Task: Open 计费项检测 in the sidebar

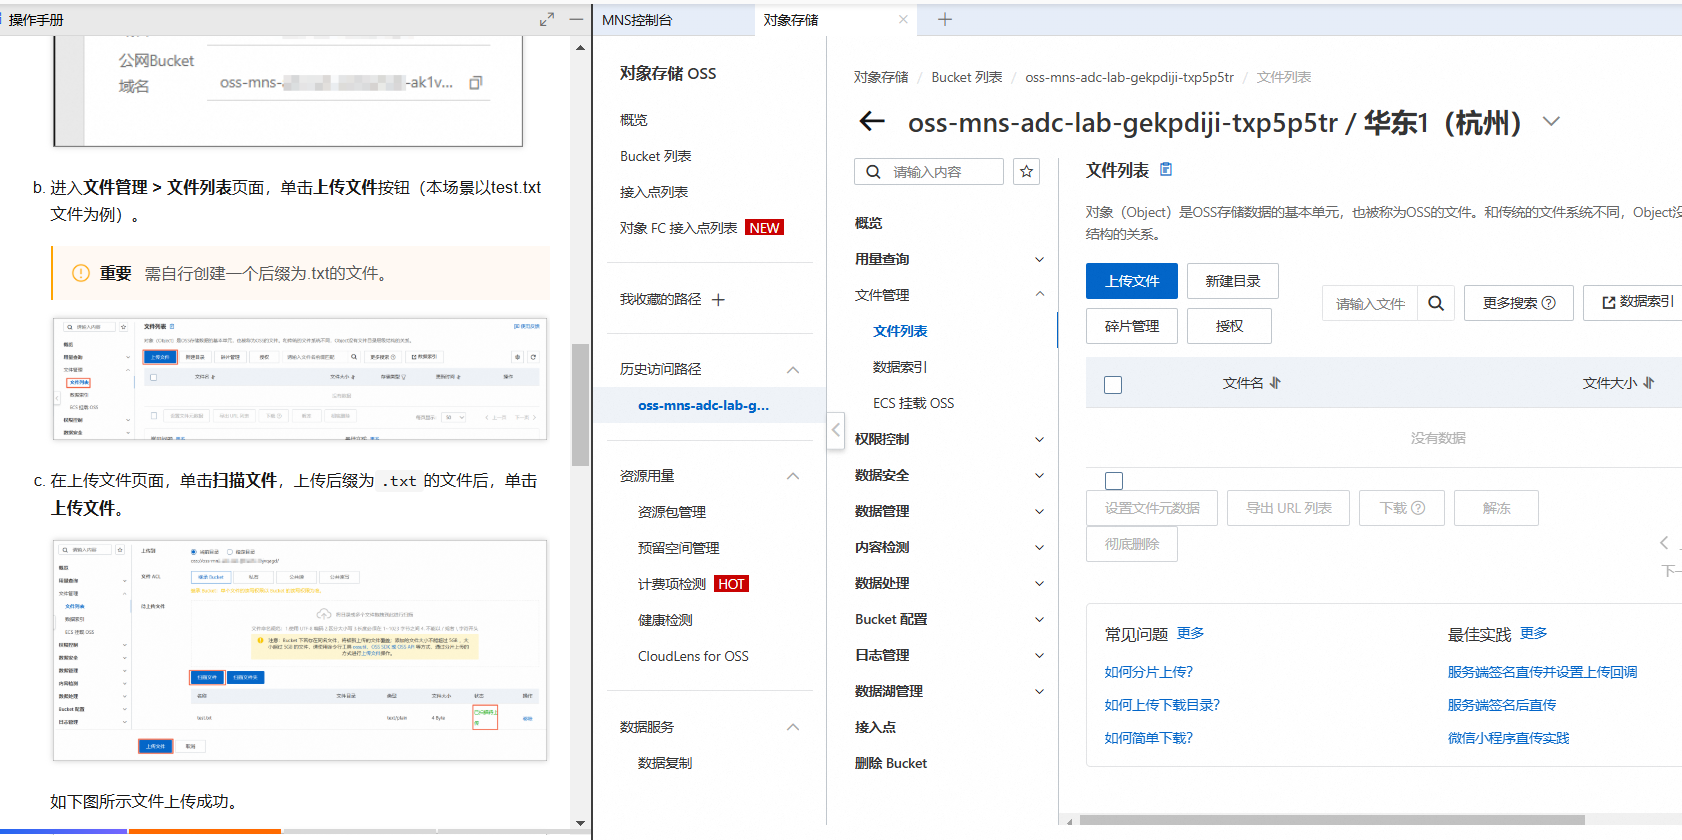Action: pyautogui.click(x=672, y=584)
